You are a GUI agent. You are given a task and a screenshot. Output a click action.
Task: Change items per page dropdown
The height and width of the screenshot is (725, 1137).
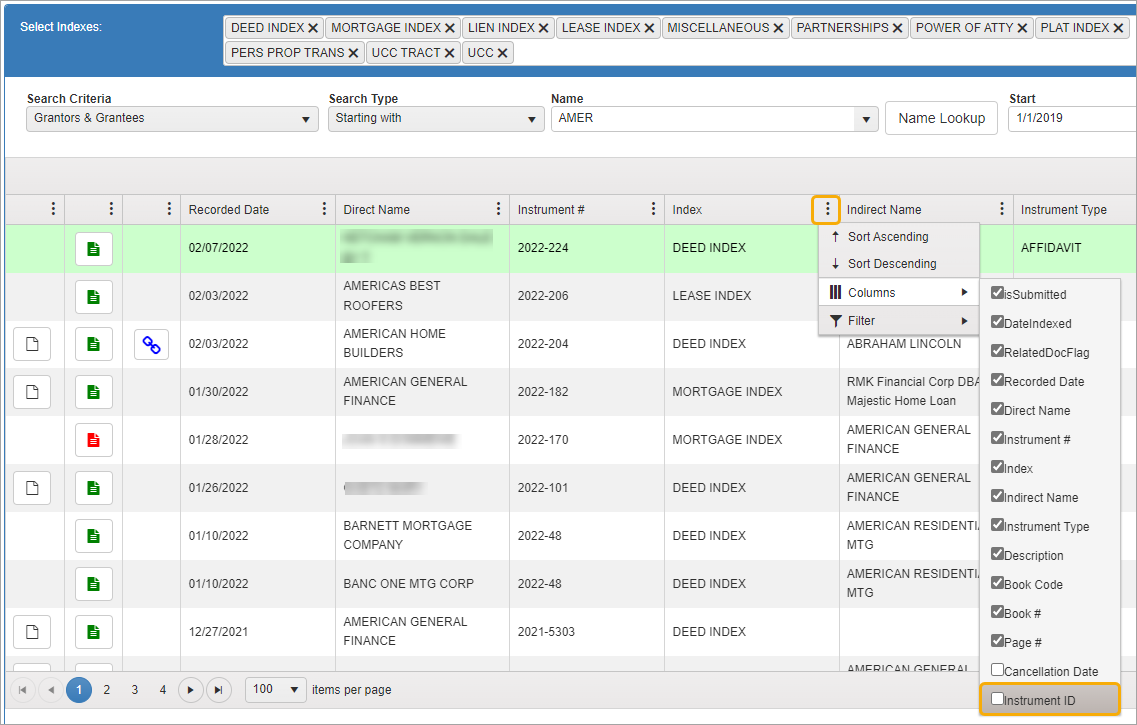coord(276,690)
